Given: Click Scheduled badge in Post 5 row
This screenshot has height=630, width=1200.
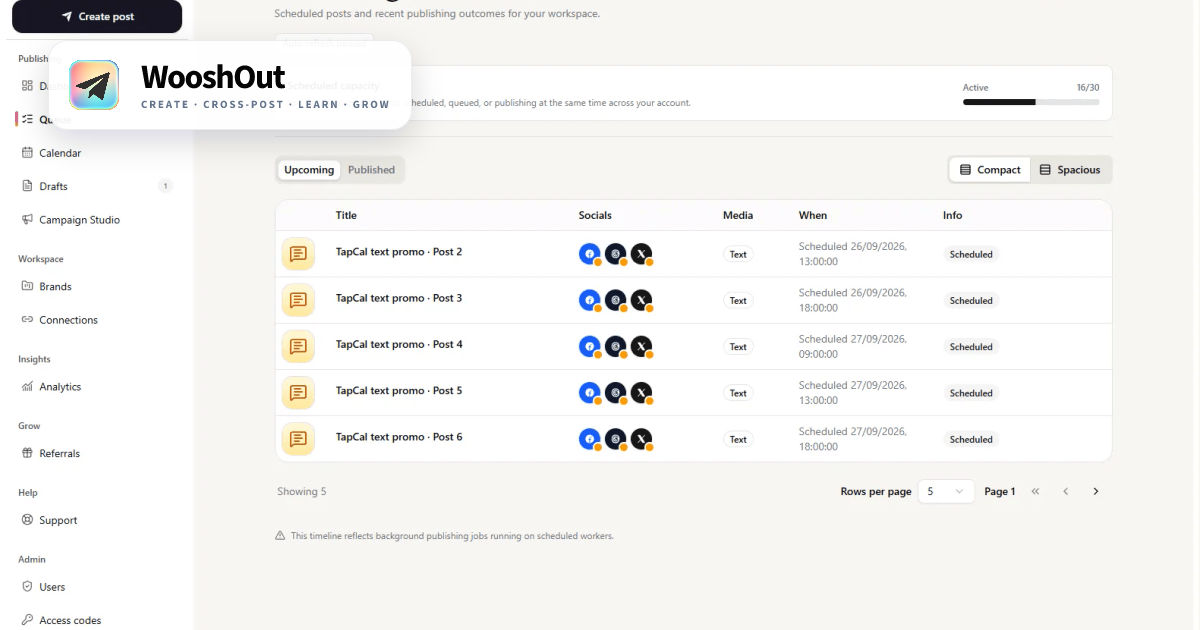Looking at the screenshot, I should [x=971, y=393].
